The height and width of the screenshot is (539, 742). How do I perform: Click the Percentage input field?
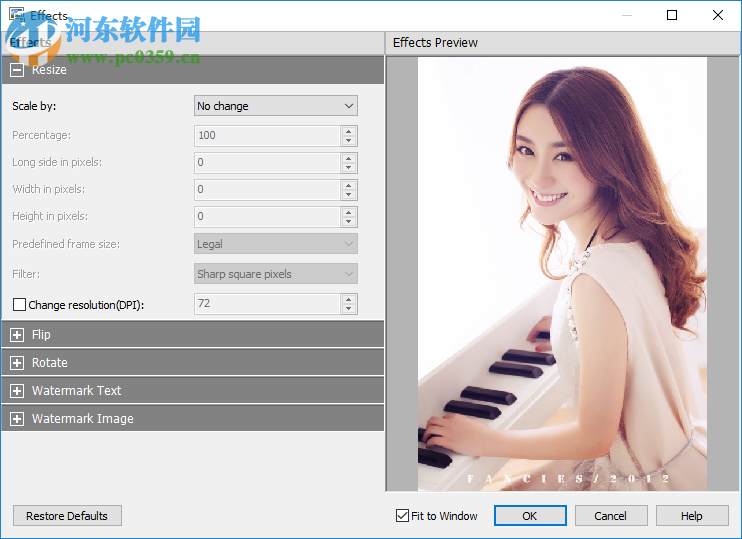point(267,135)
